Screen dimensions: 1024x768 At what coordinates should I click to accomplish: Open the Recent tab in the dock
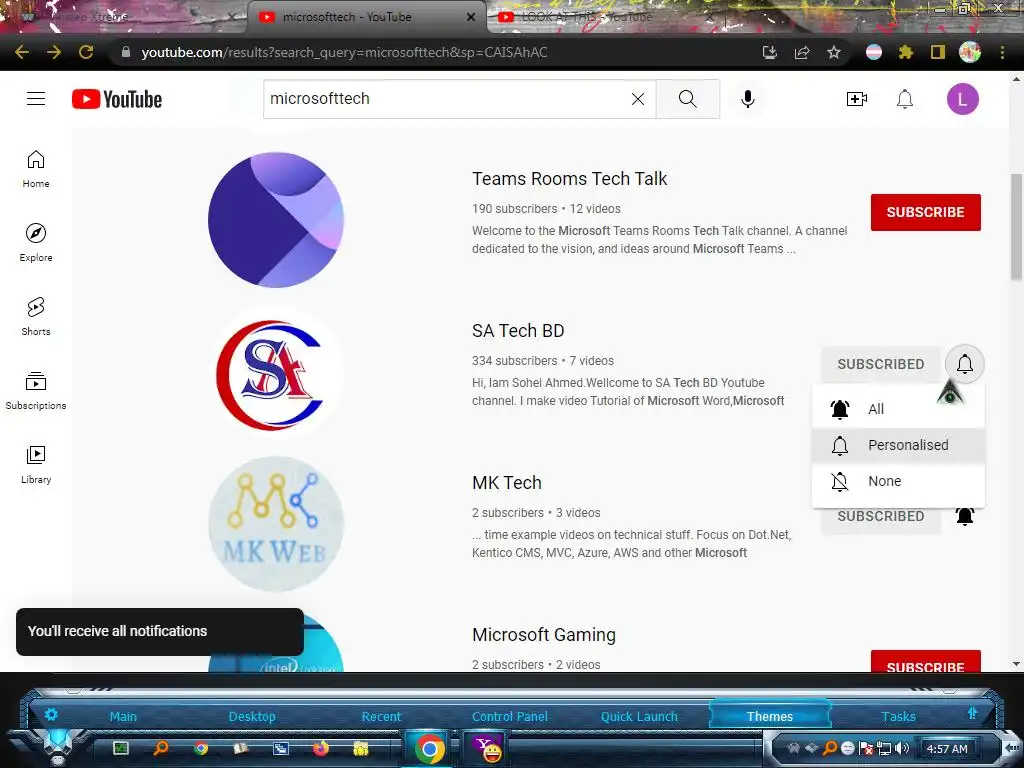coord(381,716)
